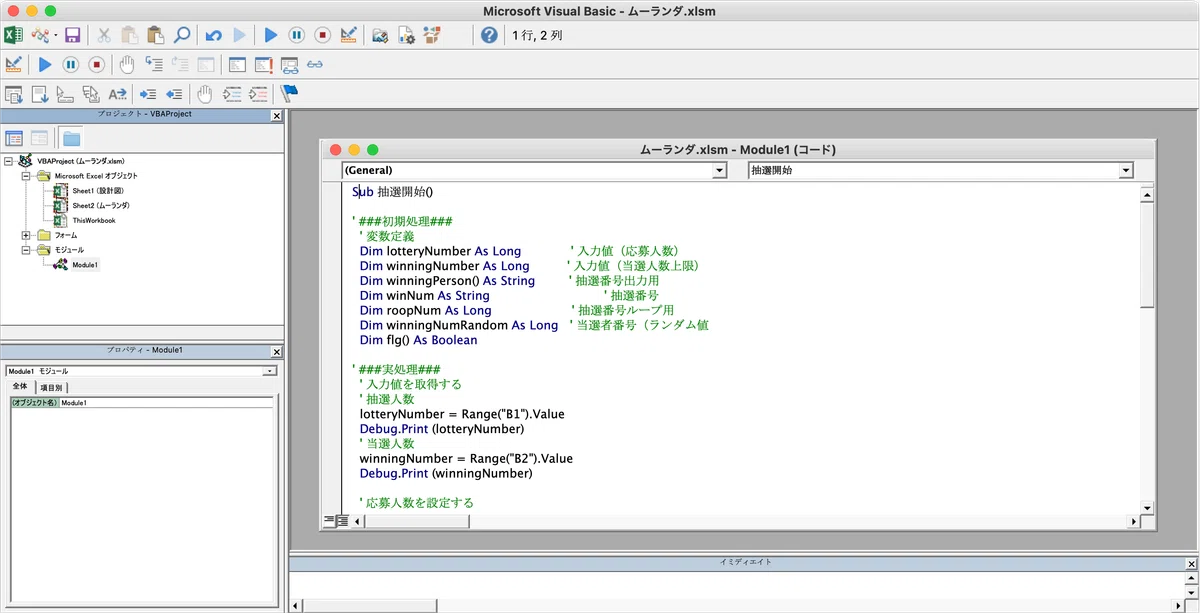Show the Locals Window from the Debug toolbar
Image resolution: width=1200 pixels, height=613 pixels.
click(x=237, y=65)
